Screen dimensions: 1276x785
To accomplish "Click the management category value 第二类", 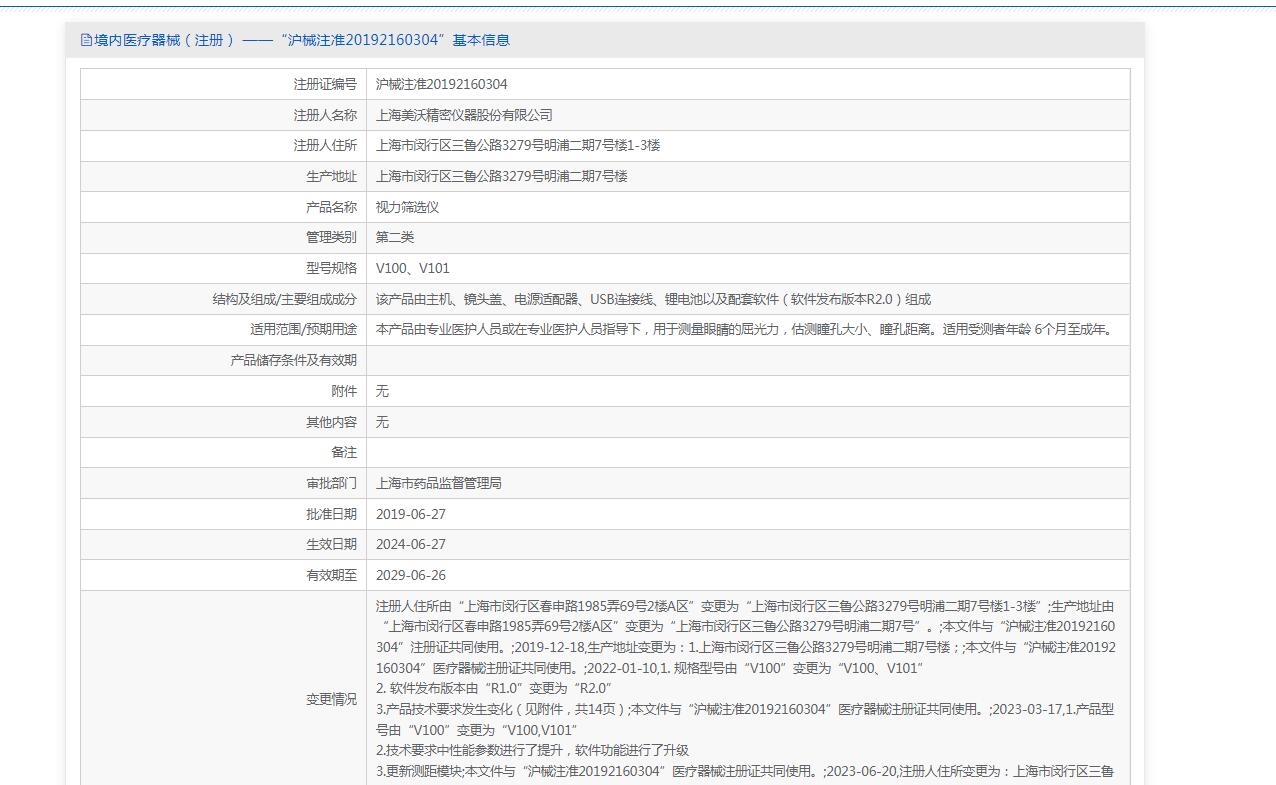I will click(x=395, y=237).
